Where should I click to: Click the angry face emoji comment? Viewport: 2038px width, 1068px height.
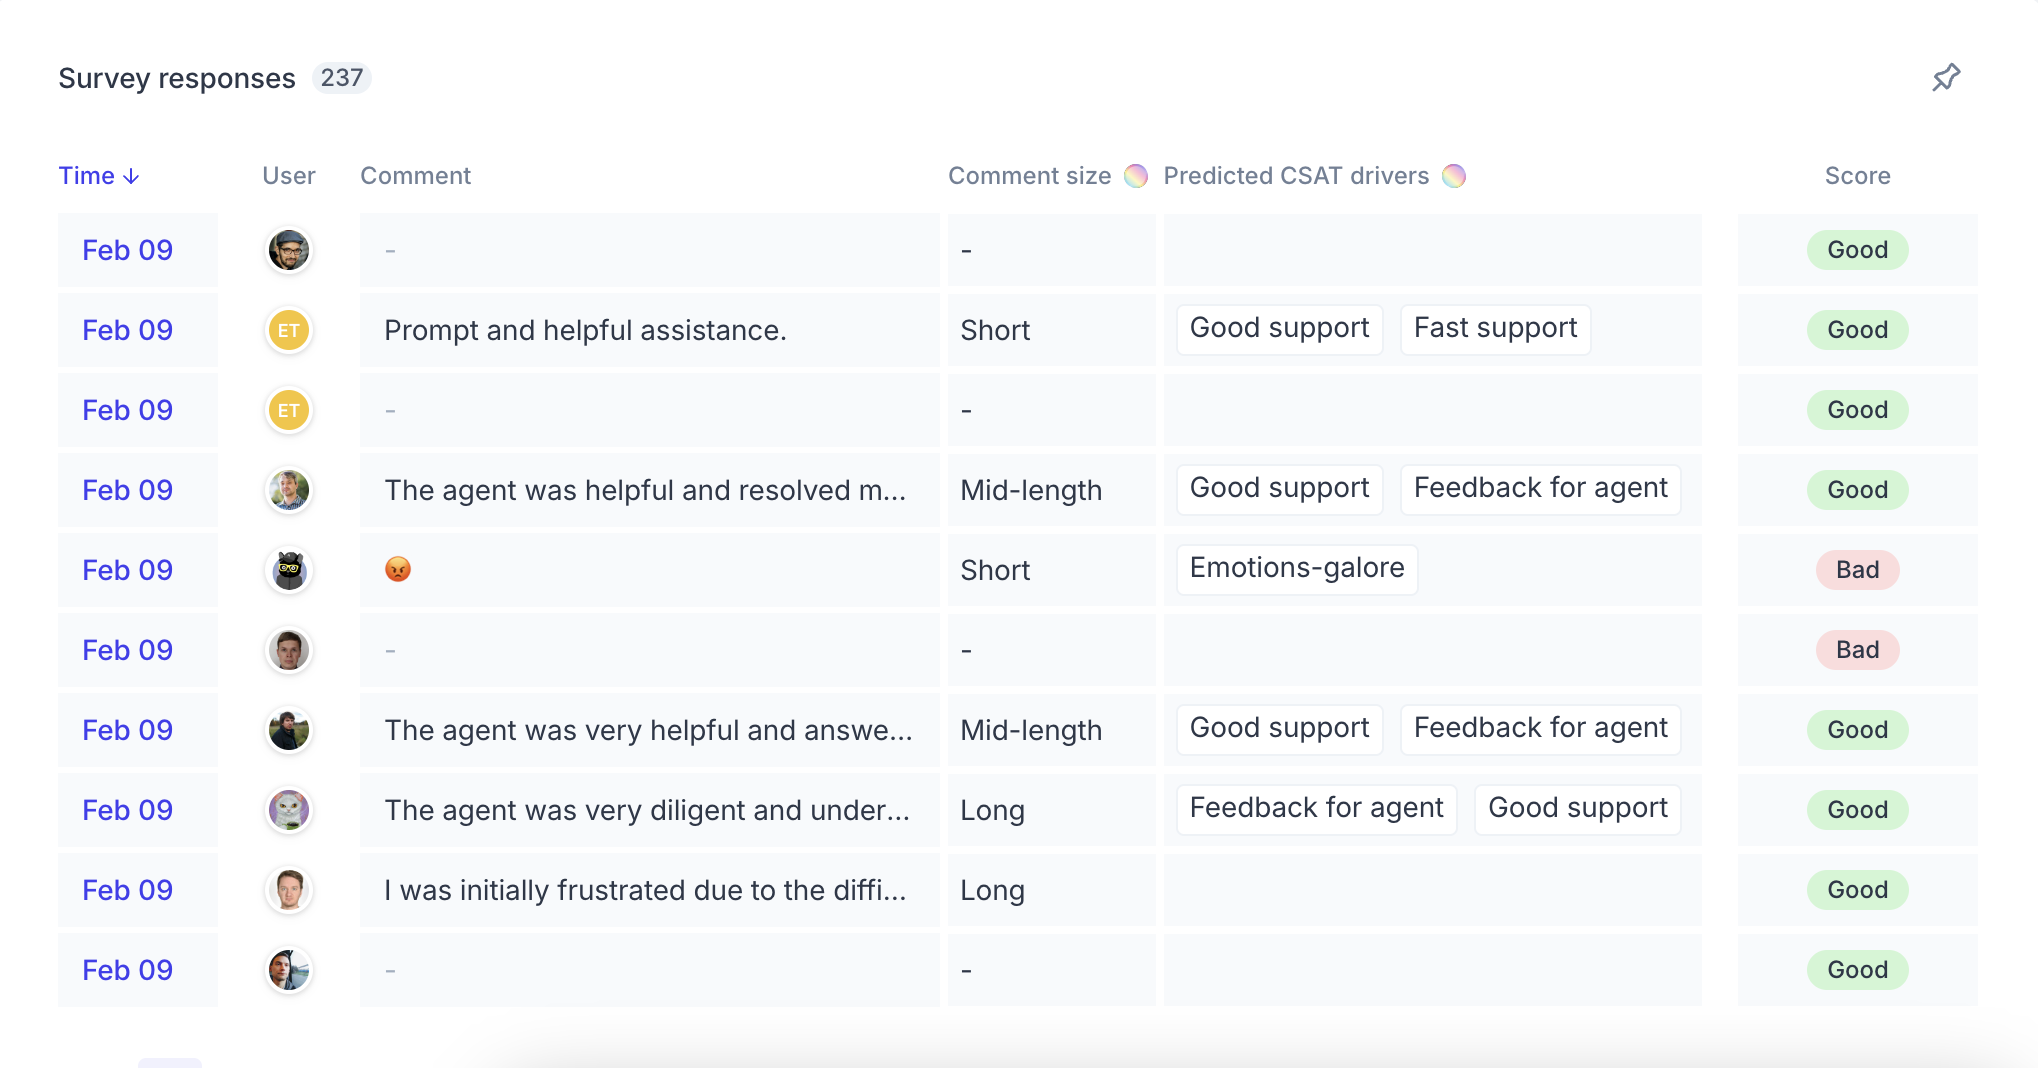point(398,569)
